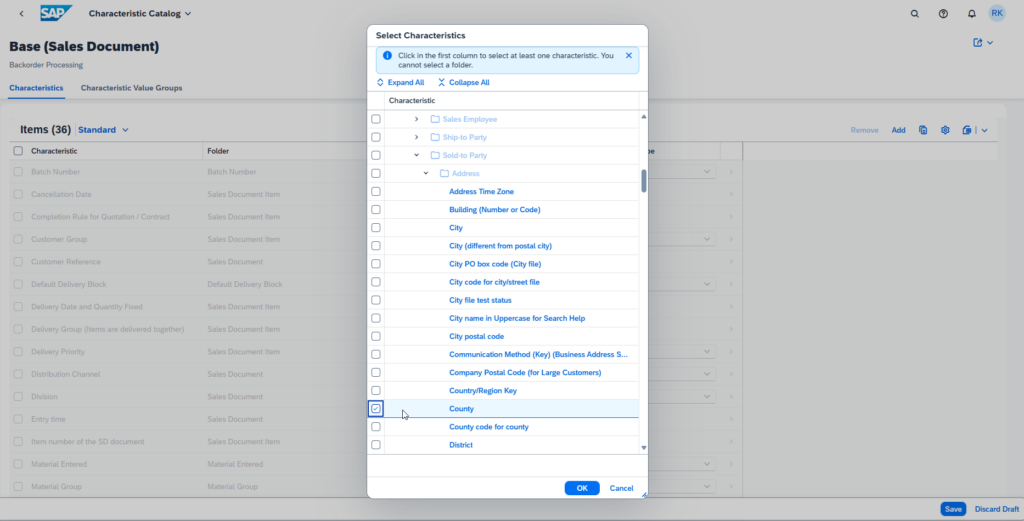This screenshot has height=521, width=1024.
Task: Open the share options dropdown arrow
Action: click(x=990, y=42)
